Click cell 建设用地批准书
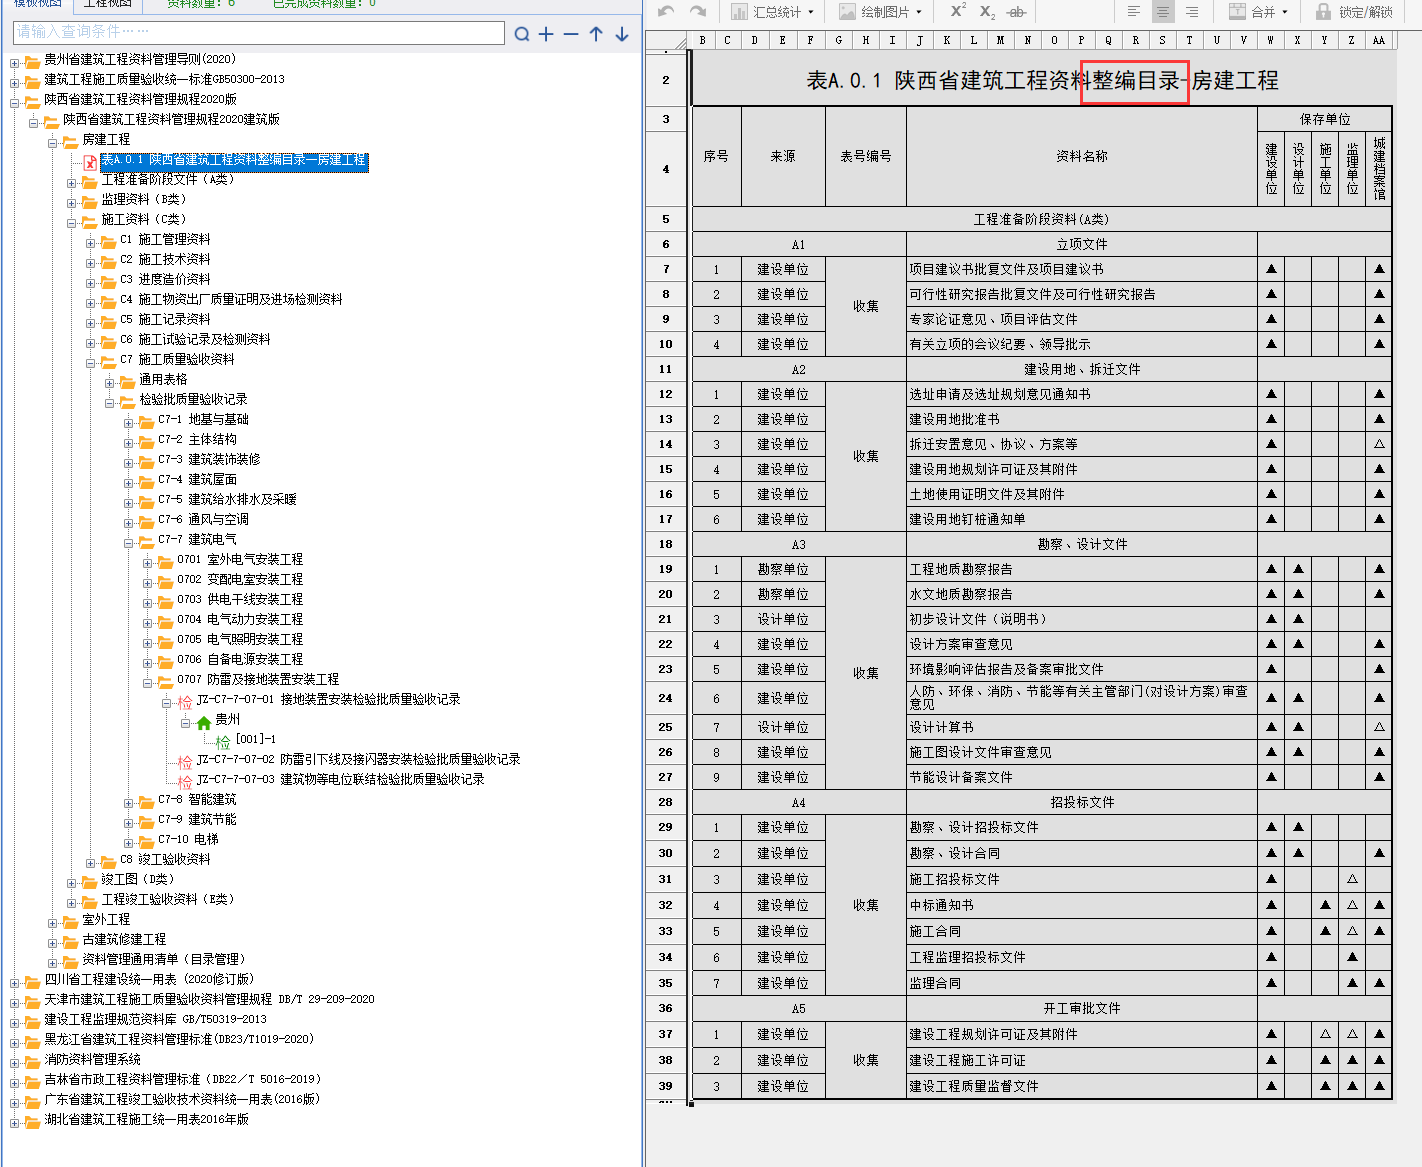This screenshot has width=1422, height=1167. [1081, 419]
